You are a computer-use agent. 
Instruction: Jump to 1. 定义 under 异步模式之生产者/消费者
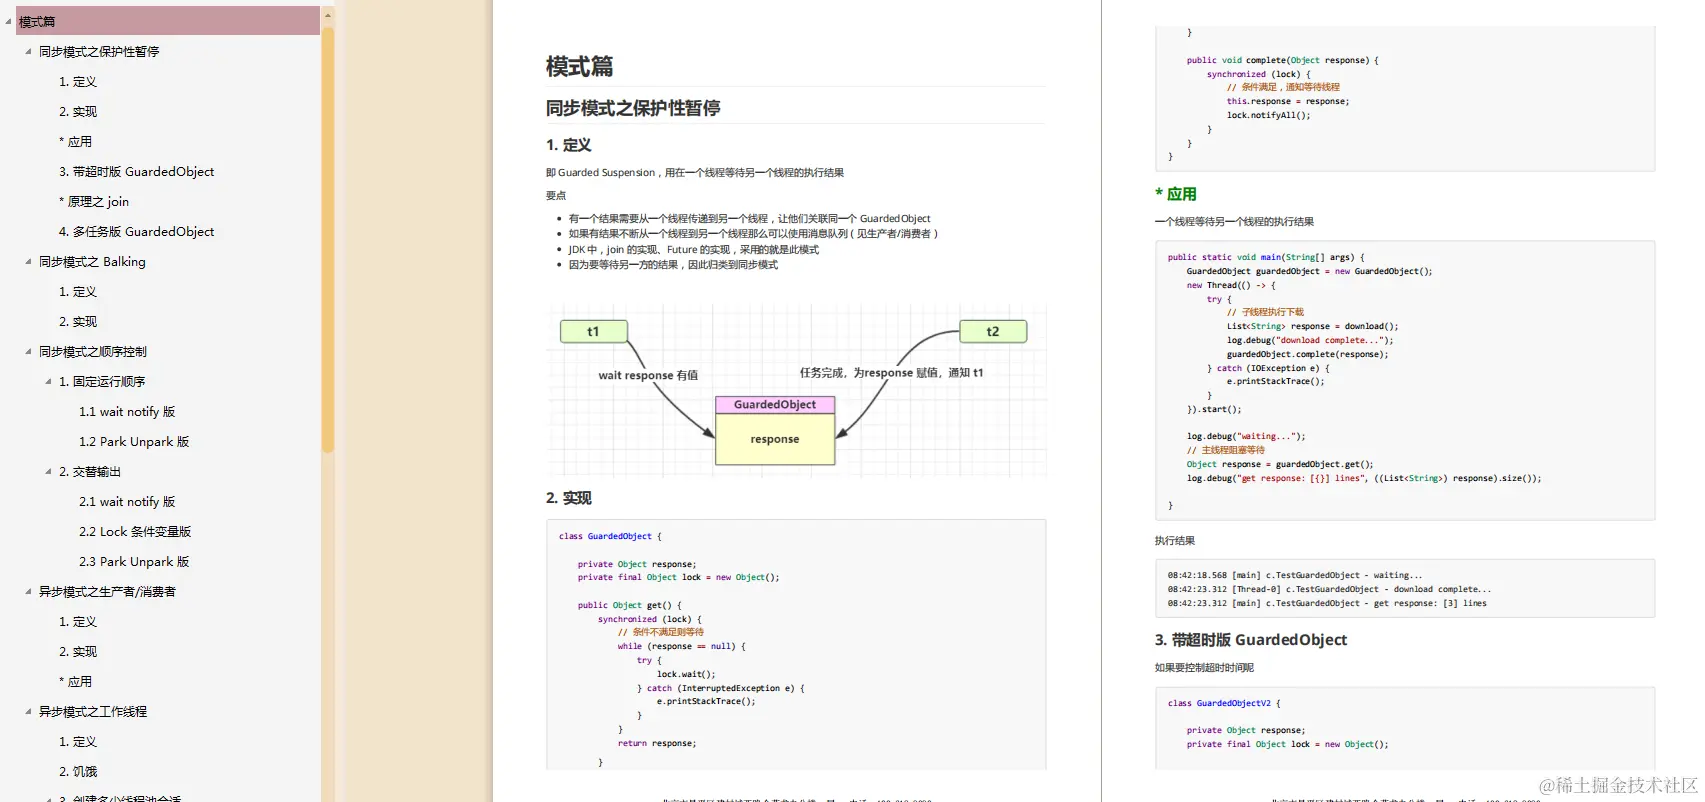point(78,621)
